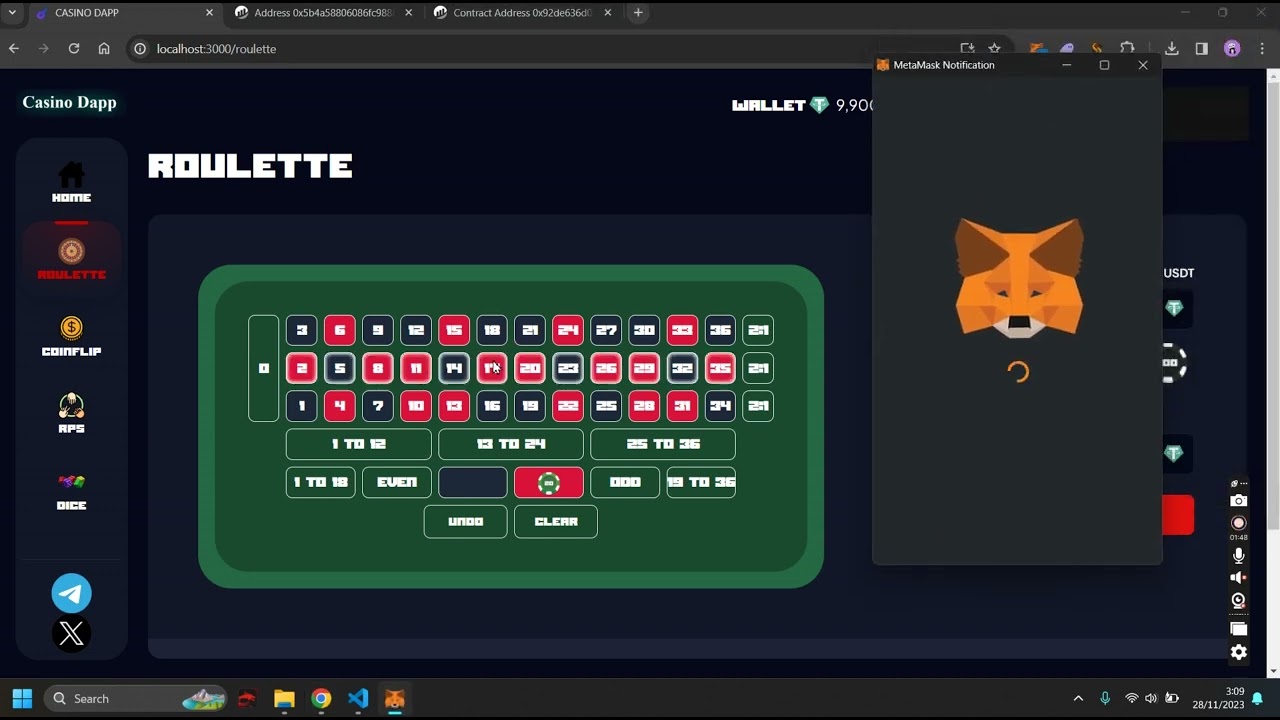Bet on black number 3
Screen dimensions: 1280x720
click(x=302, y=330)
